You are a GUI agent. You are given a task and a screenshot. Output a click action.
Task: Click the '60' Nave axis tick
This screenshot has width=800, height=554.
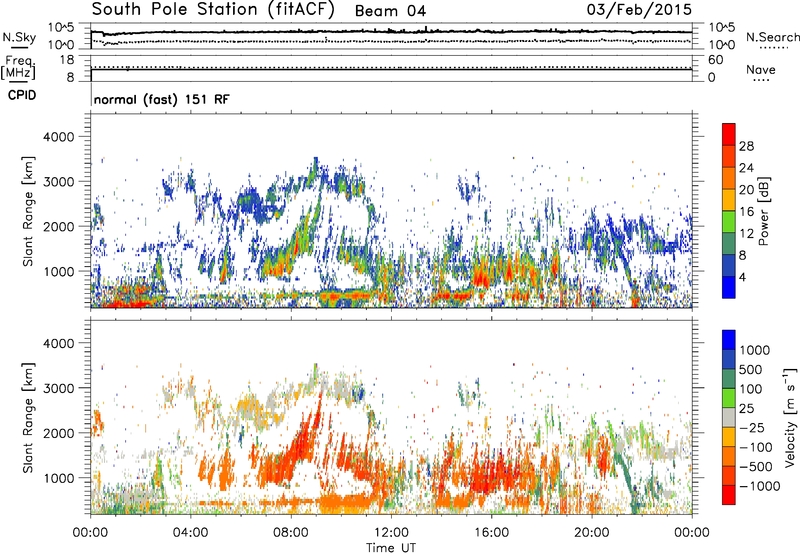point(715,60)
